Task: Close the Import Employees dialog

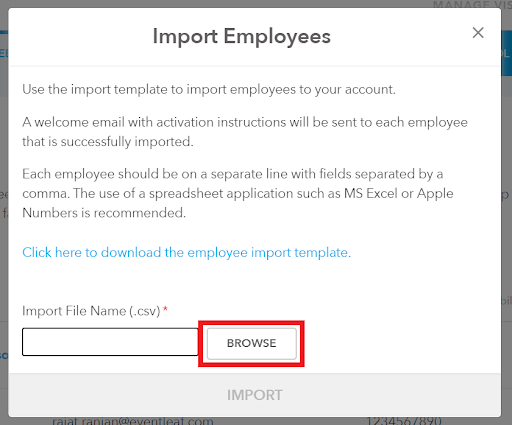Action: (478, 33)
